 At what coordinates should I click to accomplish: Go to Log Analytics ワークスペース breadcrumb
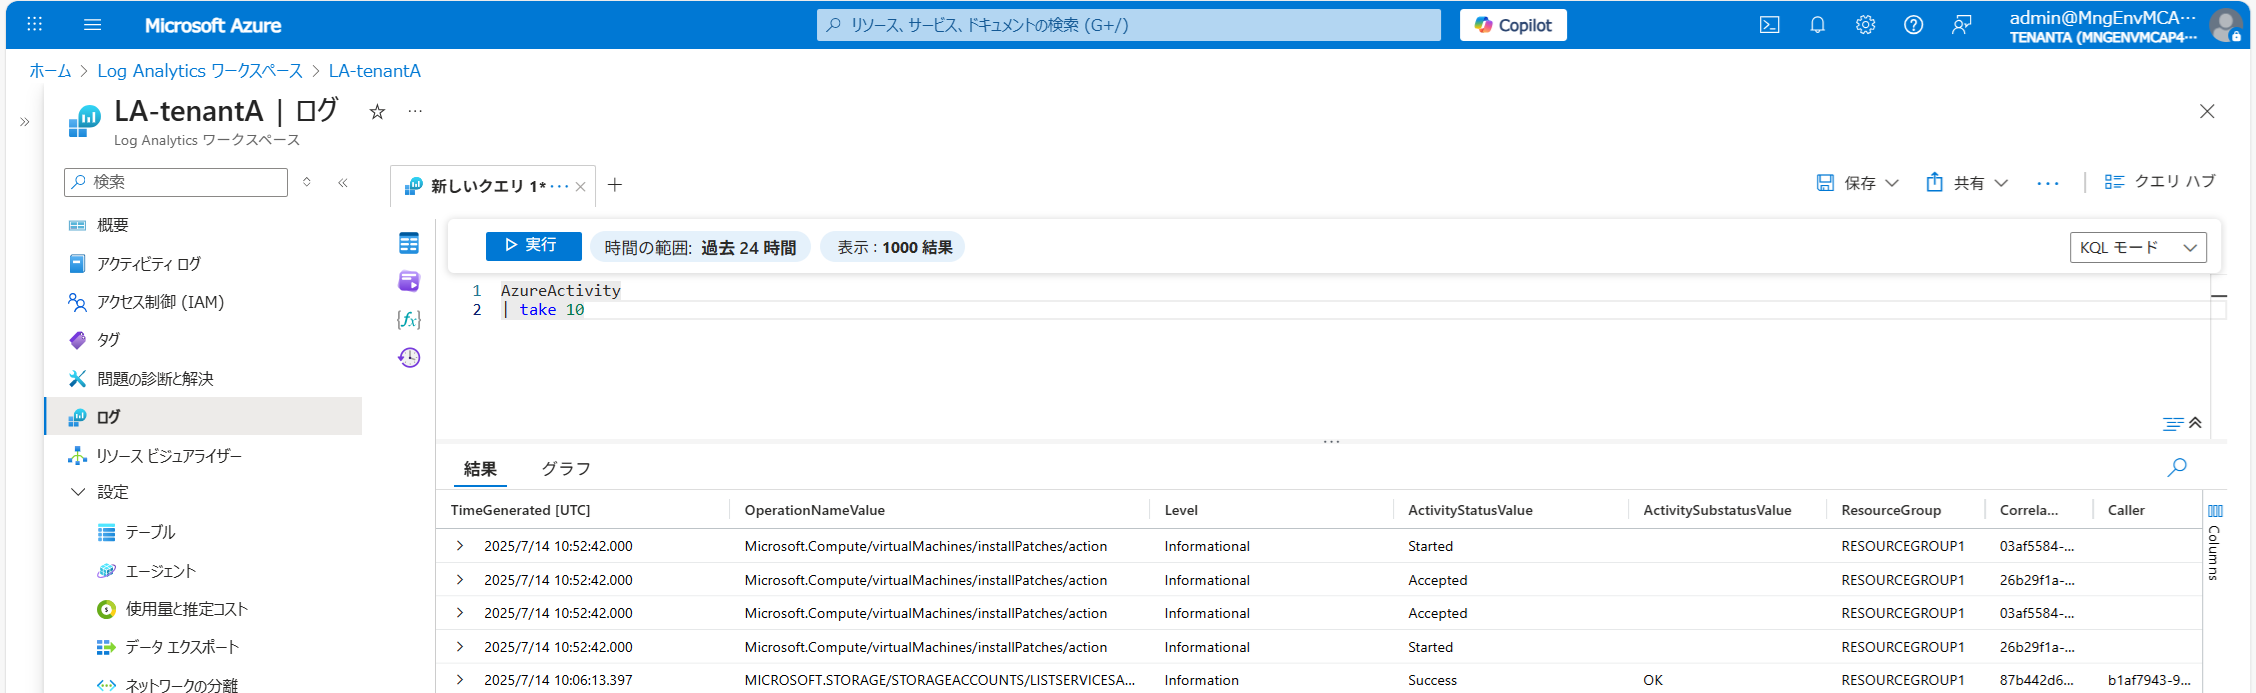[200, 71]
